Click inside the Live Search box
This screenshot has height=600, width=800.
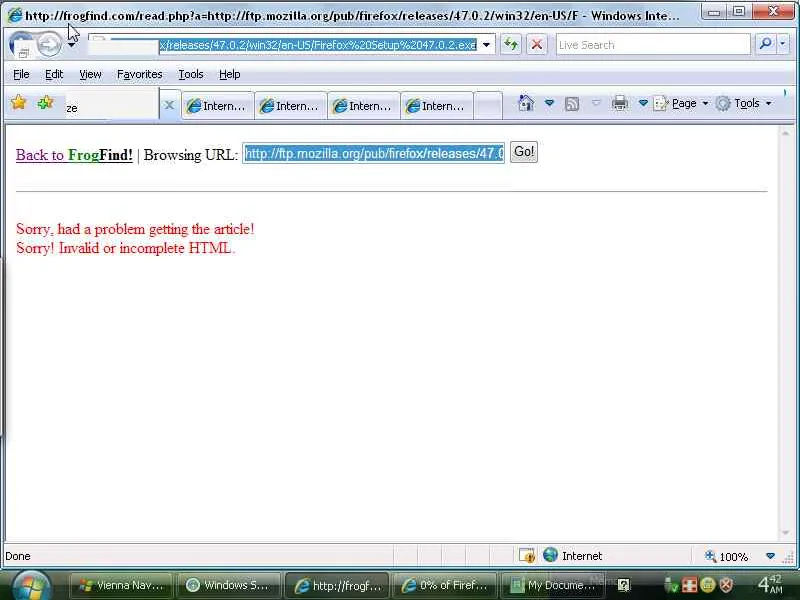[x=653, y=45]
